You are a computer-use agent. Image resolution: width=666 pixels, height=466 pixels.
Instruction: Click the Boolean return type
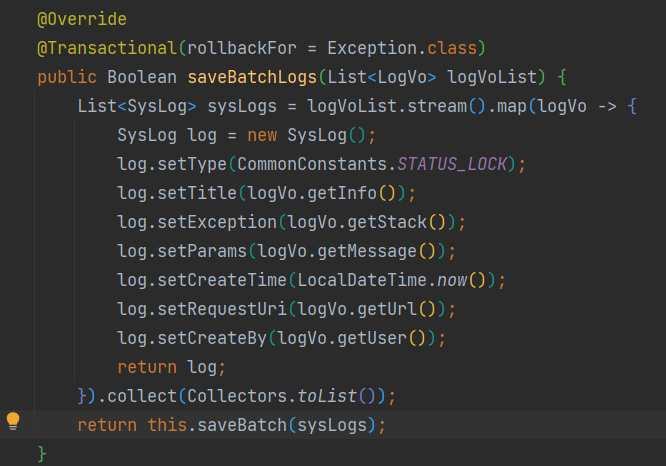(x=141, y=77)
